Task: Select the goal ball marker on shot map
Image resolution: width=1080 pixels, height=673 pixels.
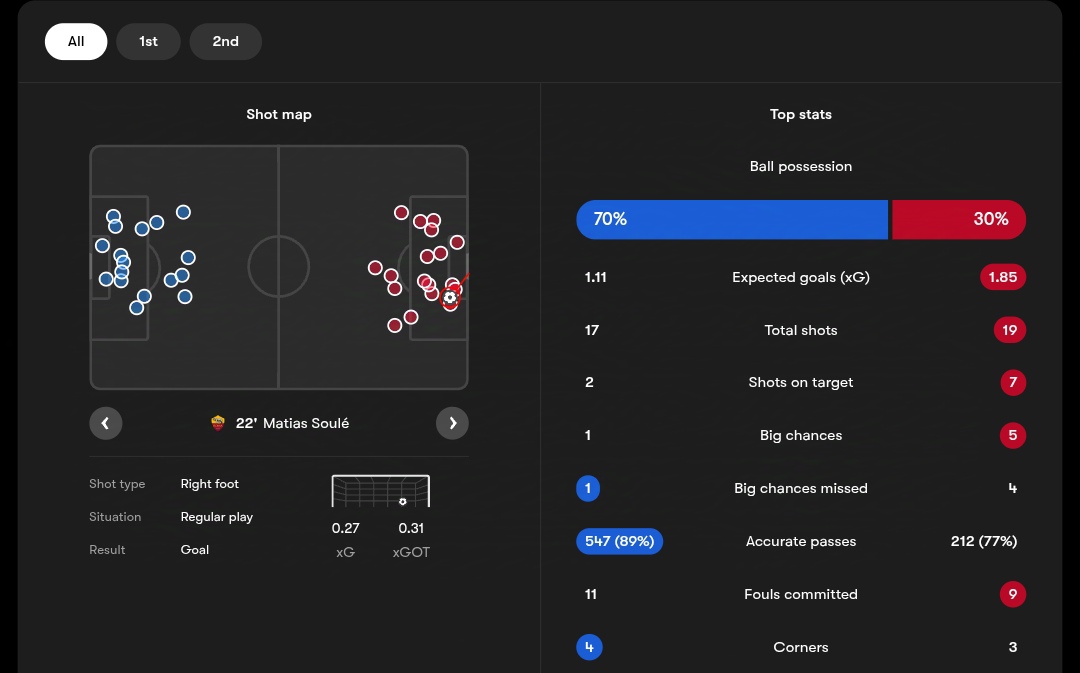Action: click(450, 298)
